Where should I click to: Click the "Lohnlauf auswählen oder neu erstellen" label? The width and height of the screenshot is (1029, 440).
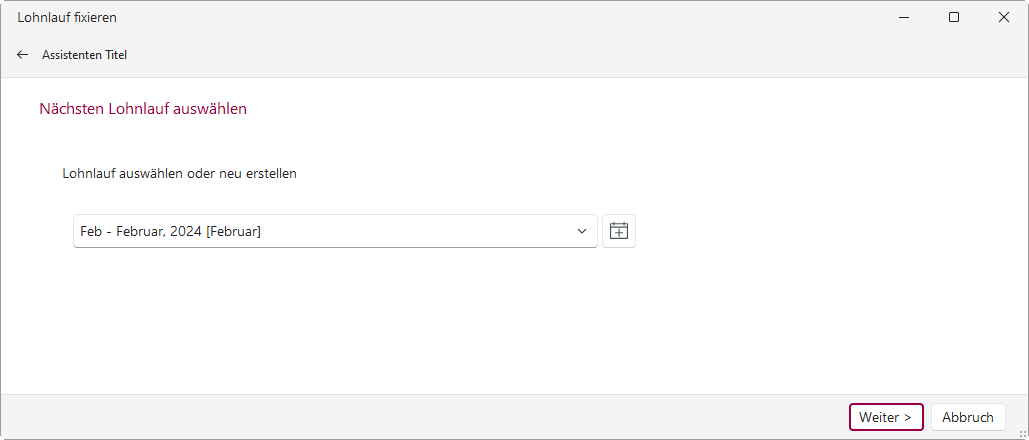pos(179,173)
